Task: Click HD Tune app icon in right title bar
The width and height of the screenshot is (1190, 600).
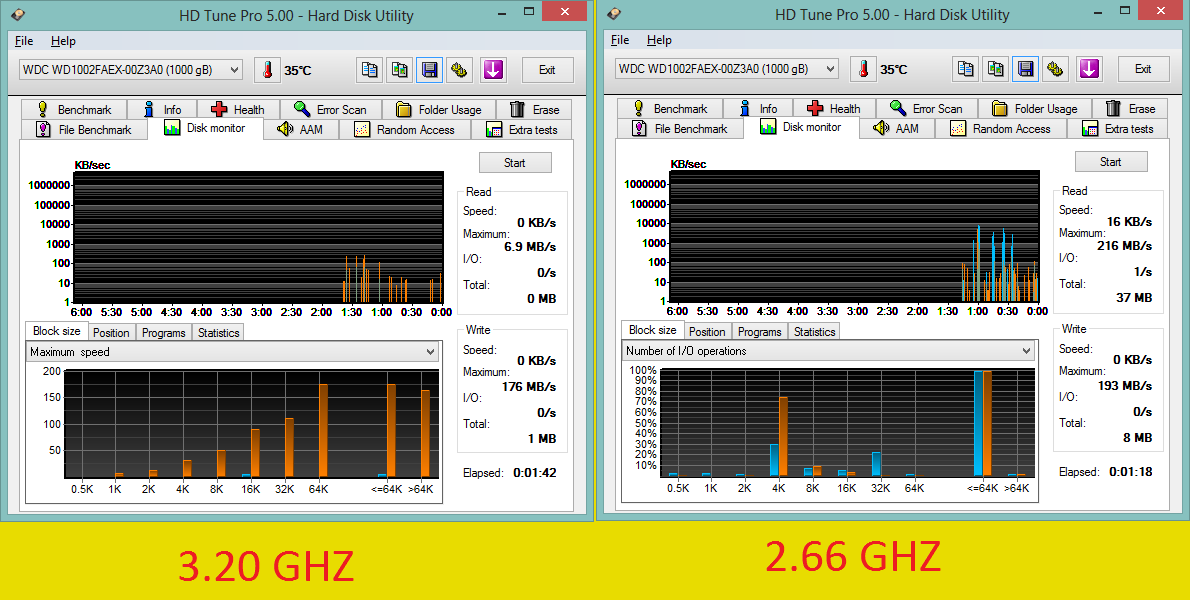Action: [x=614, y=14]
